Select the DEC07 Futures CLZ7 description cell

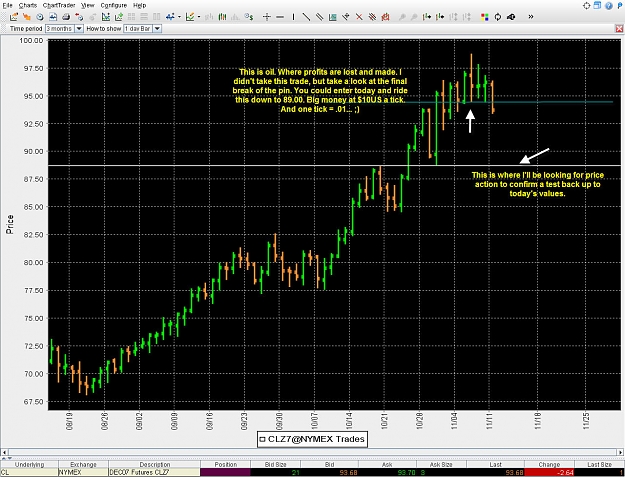click(154, 473)
